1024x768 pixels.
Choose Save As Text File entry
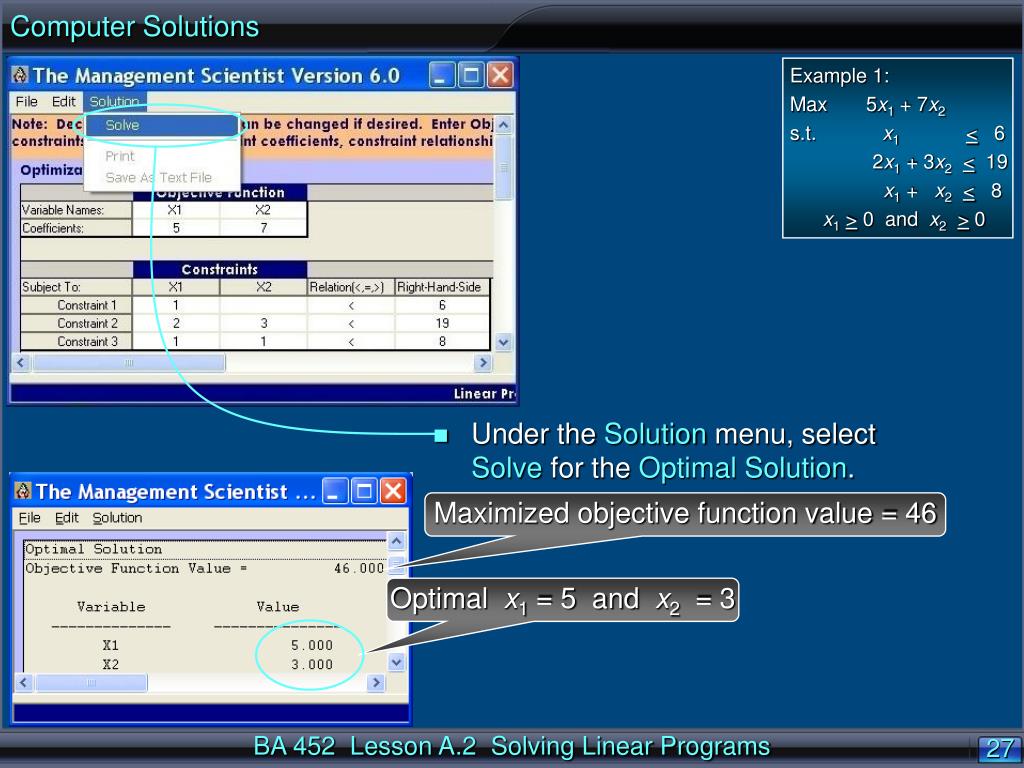point(159,177)
